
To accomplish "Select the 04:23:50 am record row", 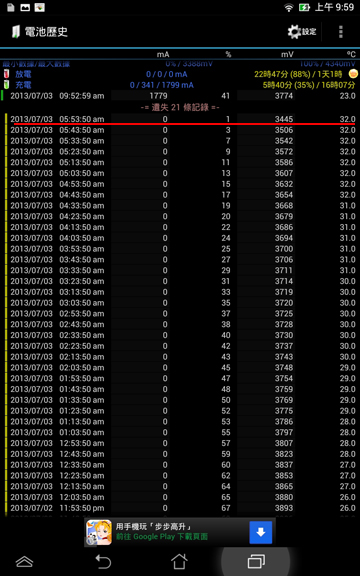I will pyautogui.click(x=180, y=216).
